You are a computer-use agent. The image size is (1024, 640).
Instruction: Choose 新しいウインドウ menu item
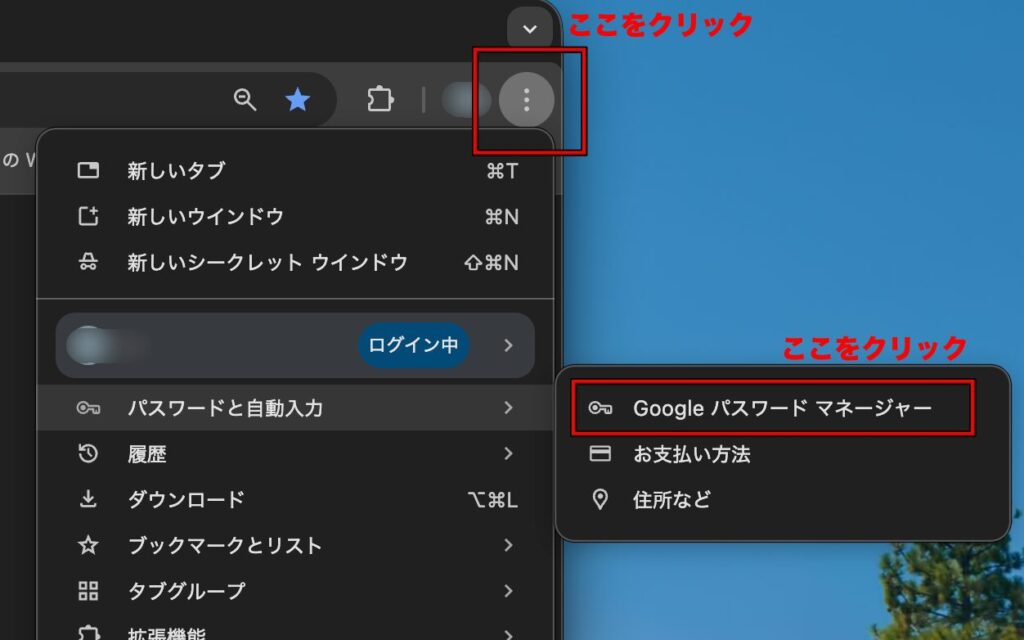click(205, 217)
